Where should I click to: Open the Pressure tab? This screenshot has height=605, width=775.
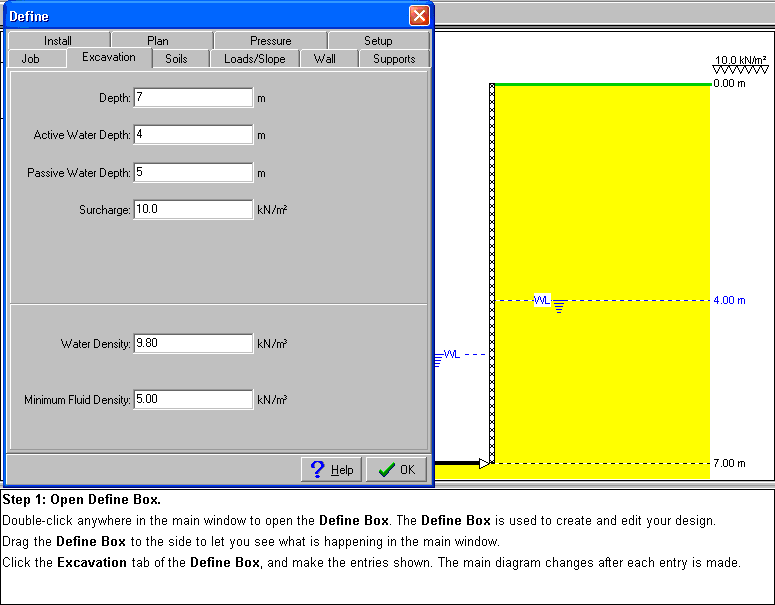click(270, 41)
